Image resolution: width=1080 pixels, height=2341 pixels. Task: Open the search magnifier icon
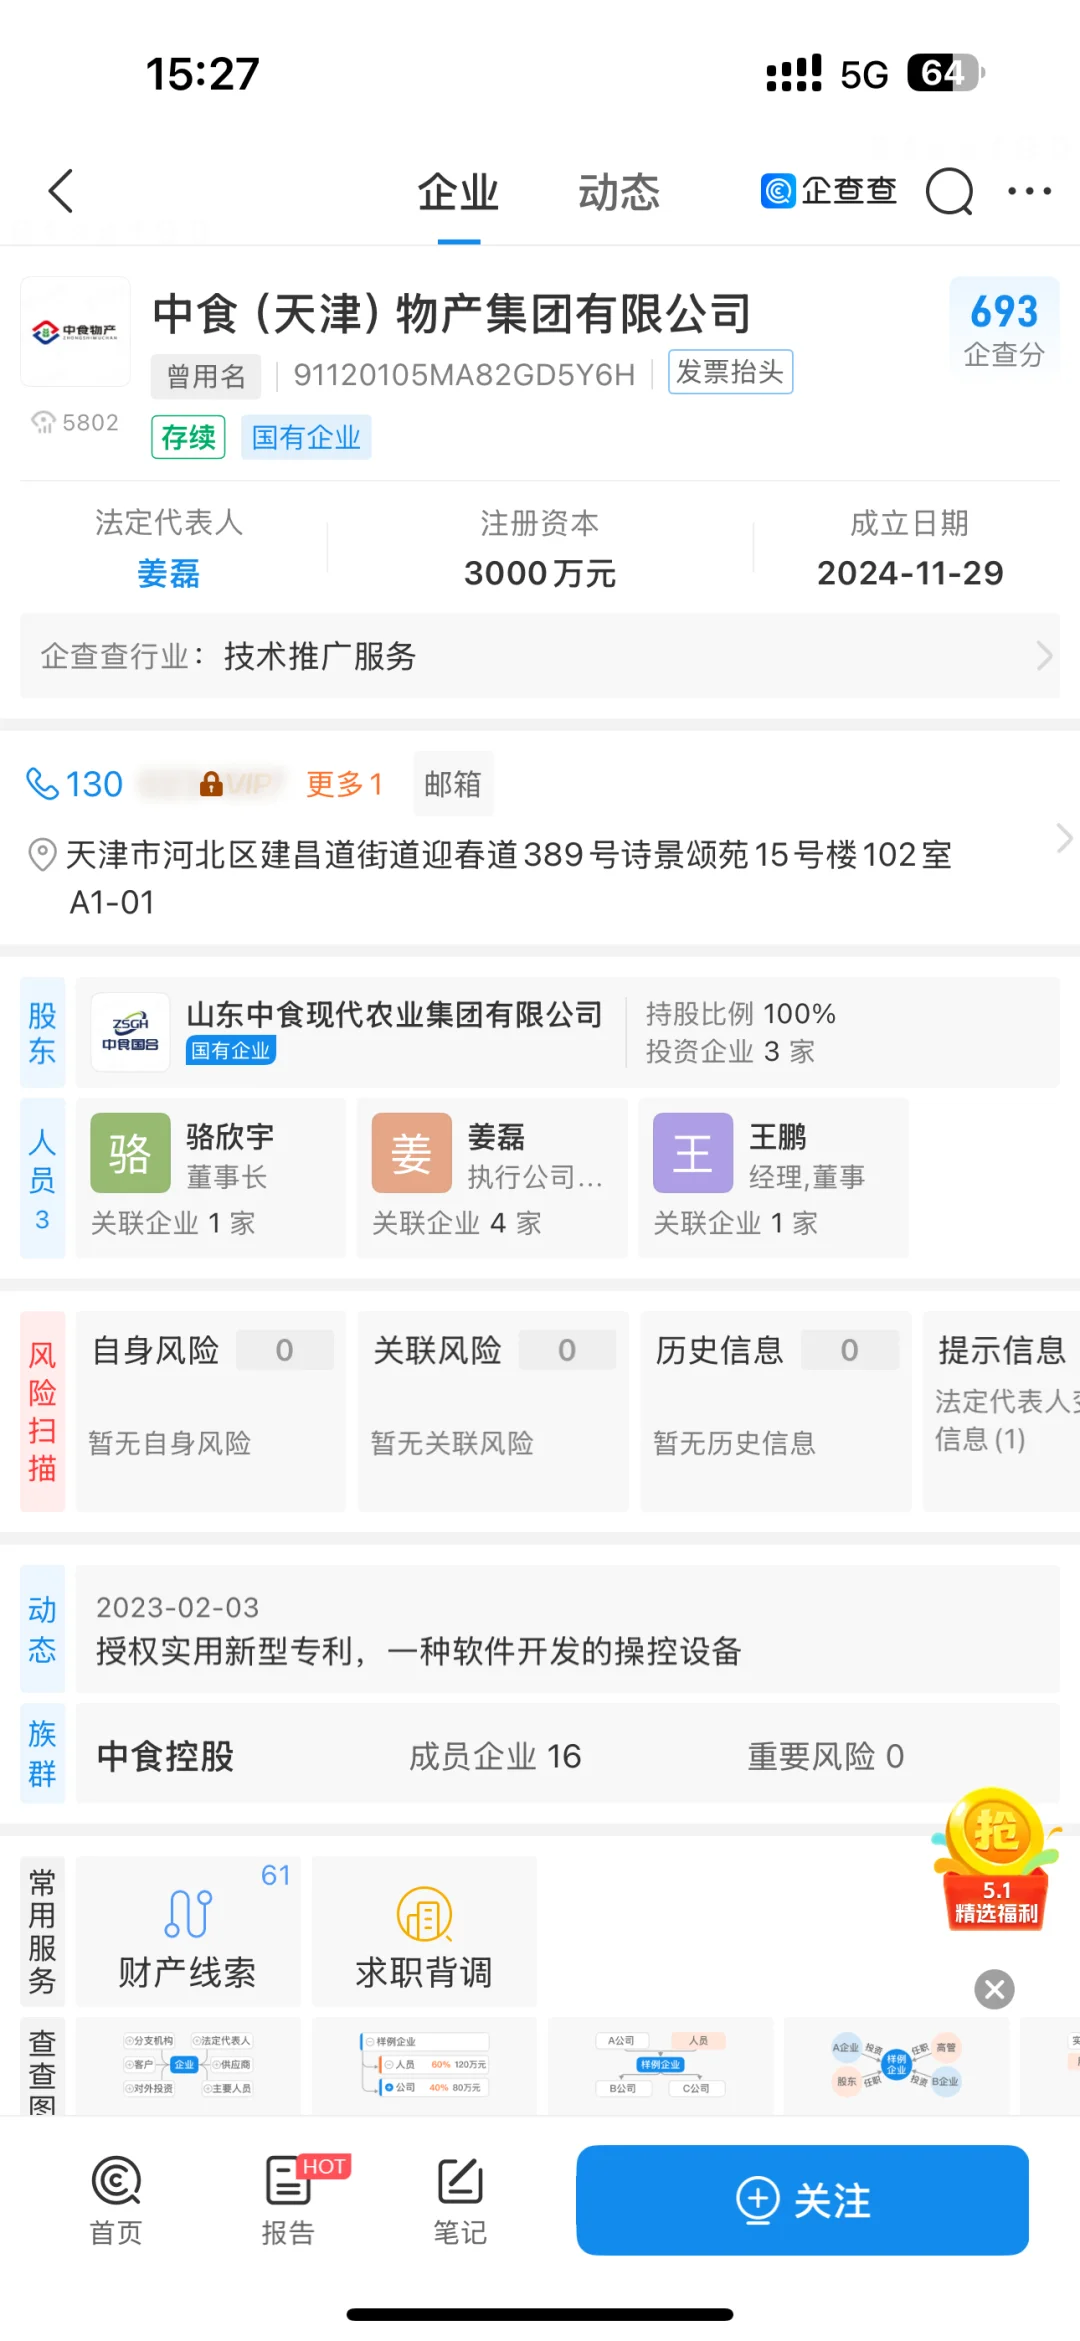[x=949, y=191]
